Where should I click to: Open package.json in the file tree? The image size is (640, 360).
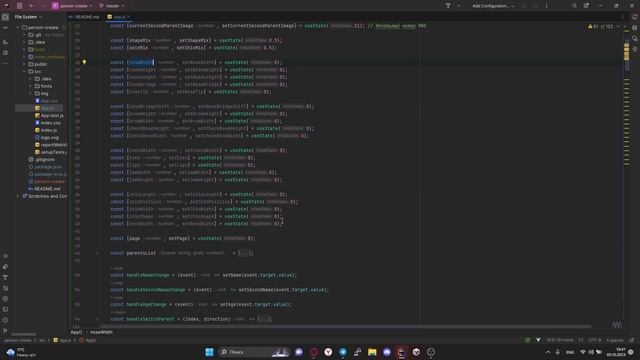point(45,167)
